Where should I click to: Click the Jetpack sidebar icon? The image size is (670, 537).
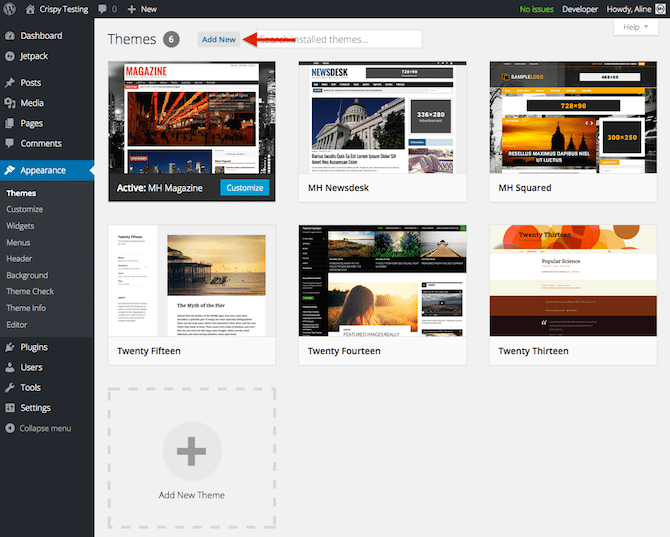pyautogui.click(x=10, y=56)
